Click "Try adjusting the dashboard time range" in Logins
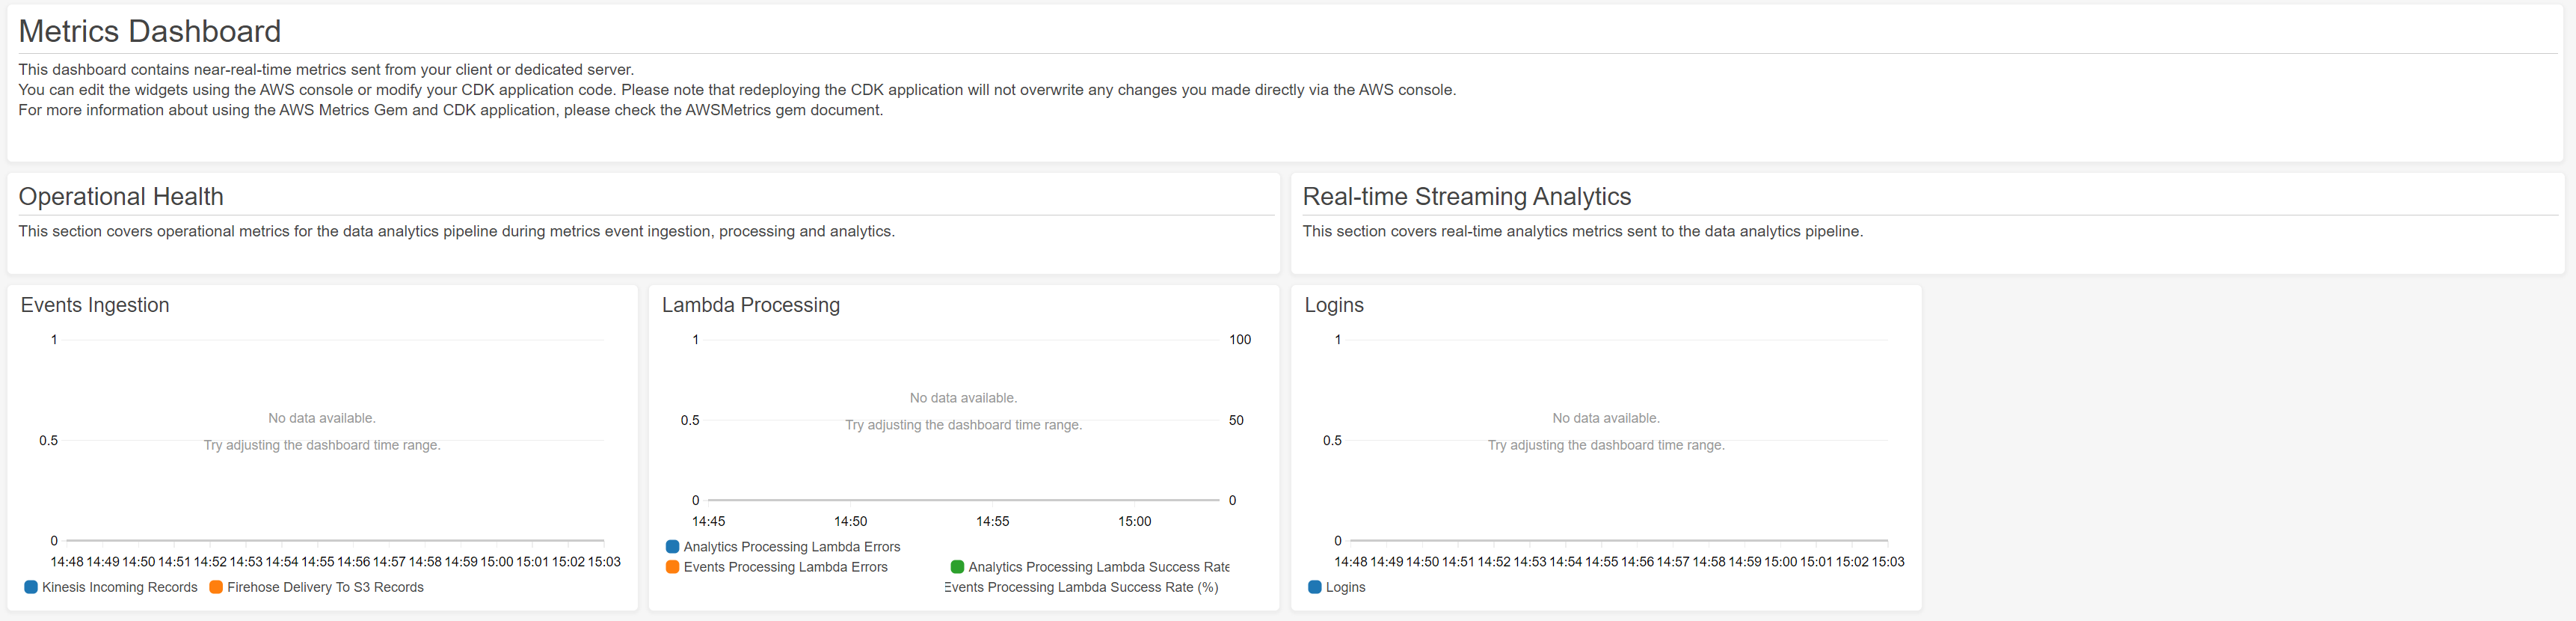This screenshot has width=2576, height=621. tap(1605, 445)
